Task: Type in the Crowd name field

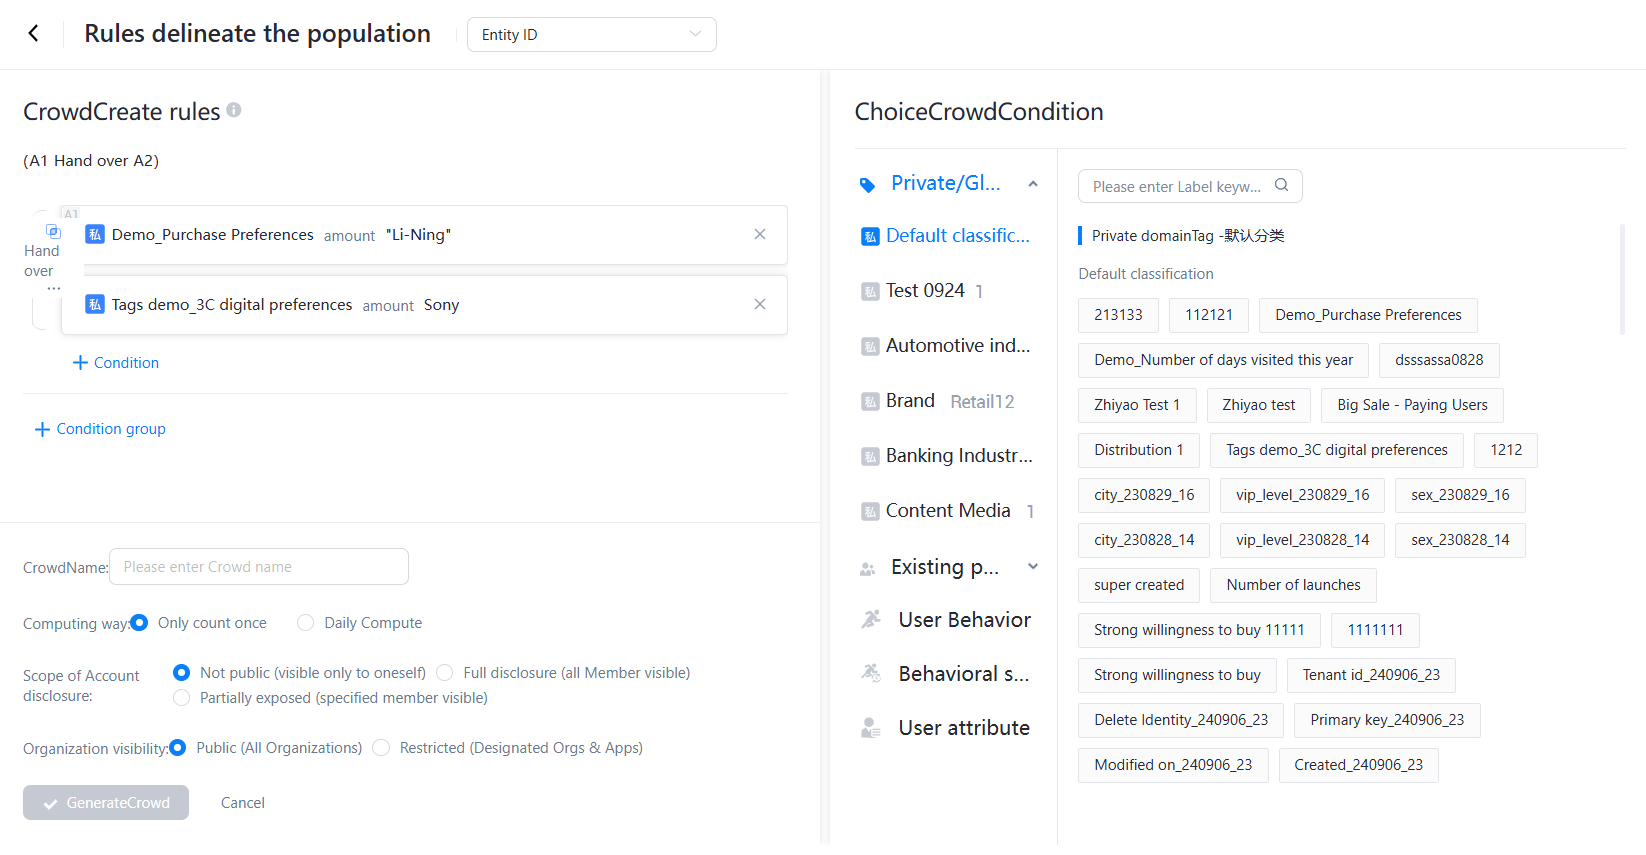Action: [259, 567]
